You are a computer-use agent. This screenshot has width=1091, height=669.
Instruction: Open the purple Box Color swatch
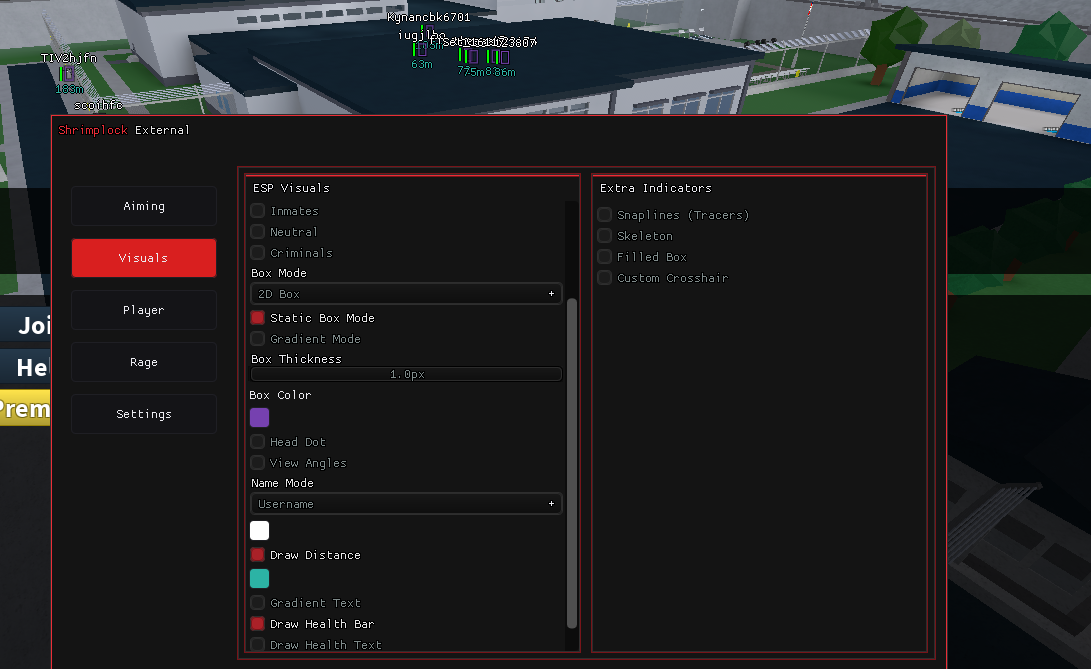pos(260,417)
